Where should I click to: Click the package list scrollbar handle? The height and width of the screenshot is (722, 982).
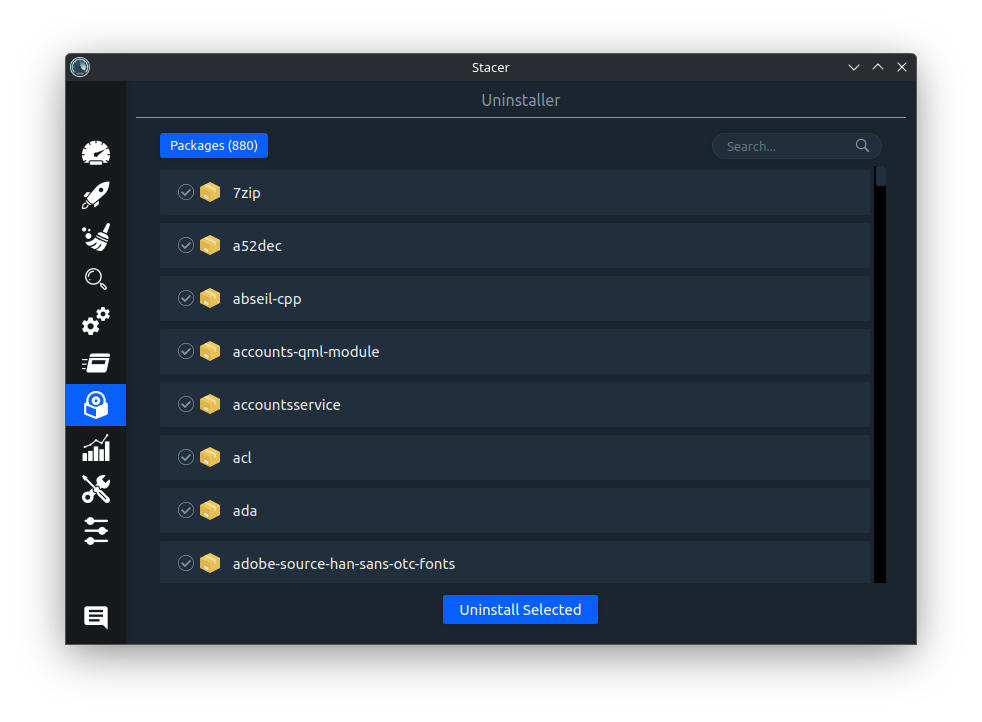tap(881, 176)
